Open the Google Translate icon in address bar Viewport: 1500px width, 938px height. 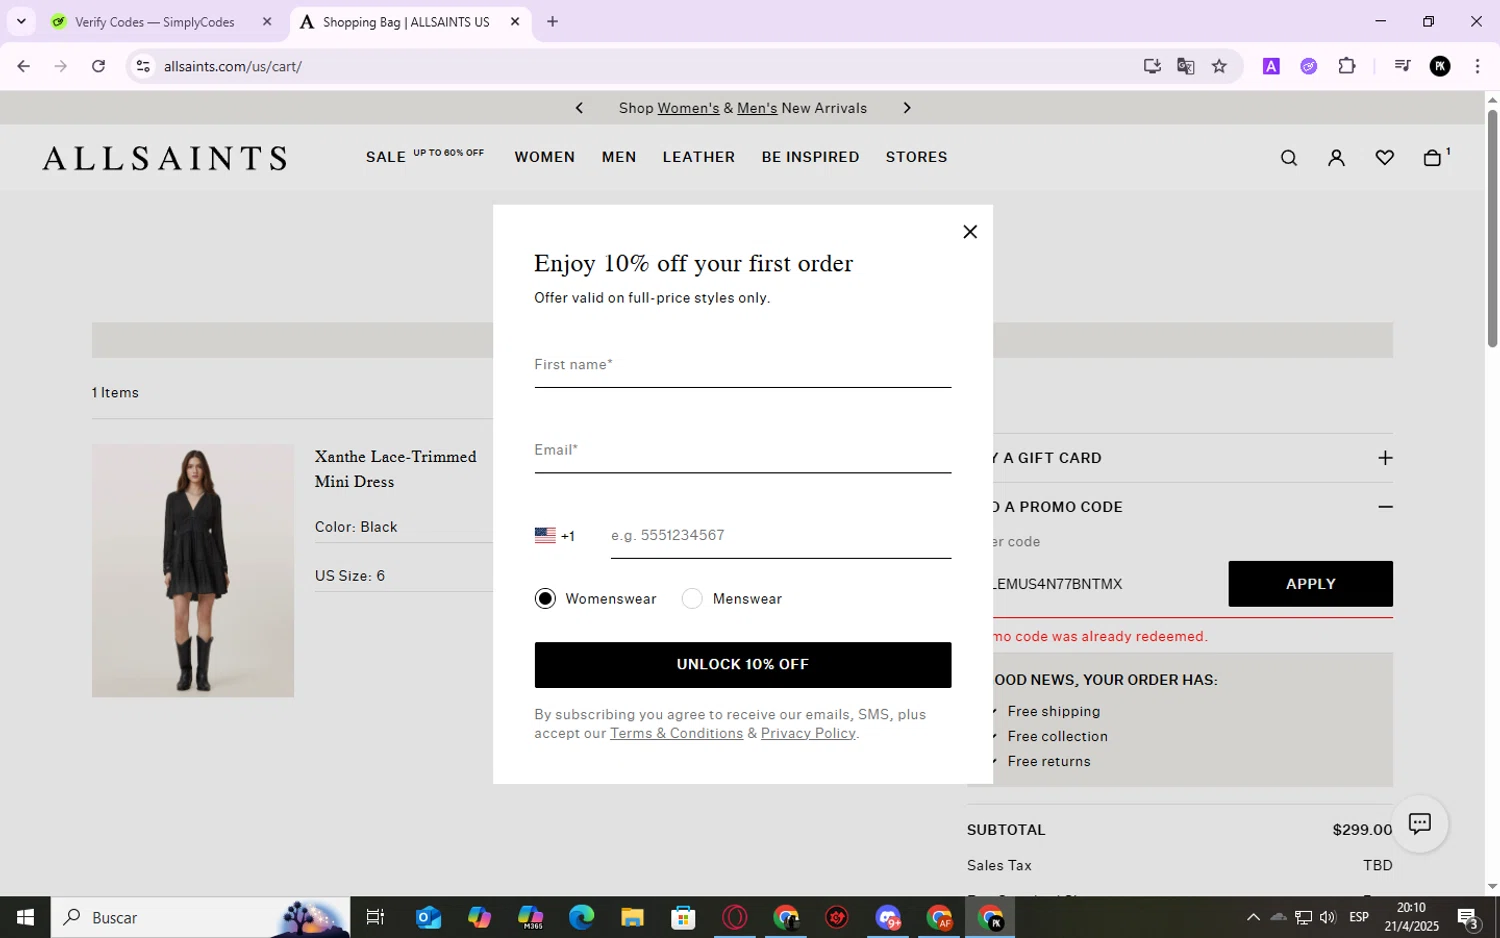(x=1185, y=66)
